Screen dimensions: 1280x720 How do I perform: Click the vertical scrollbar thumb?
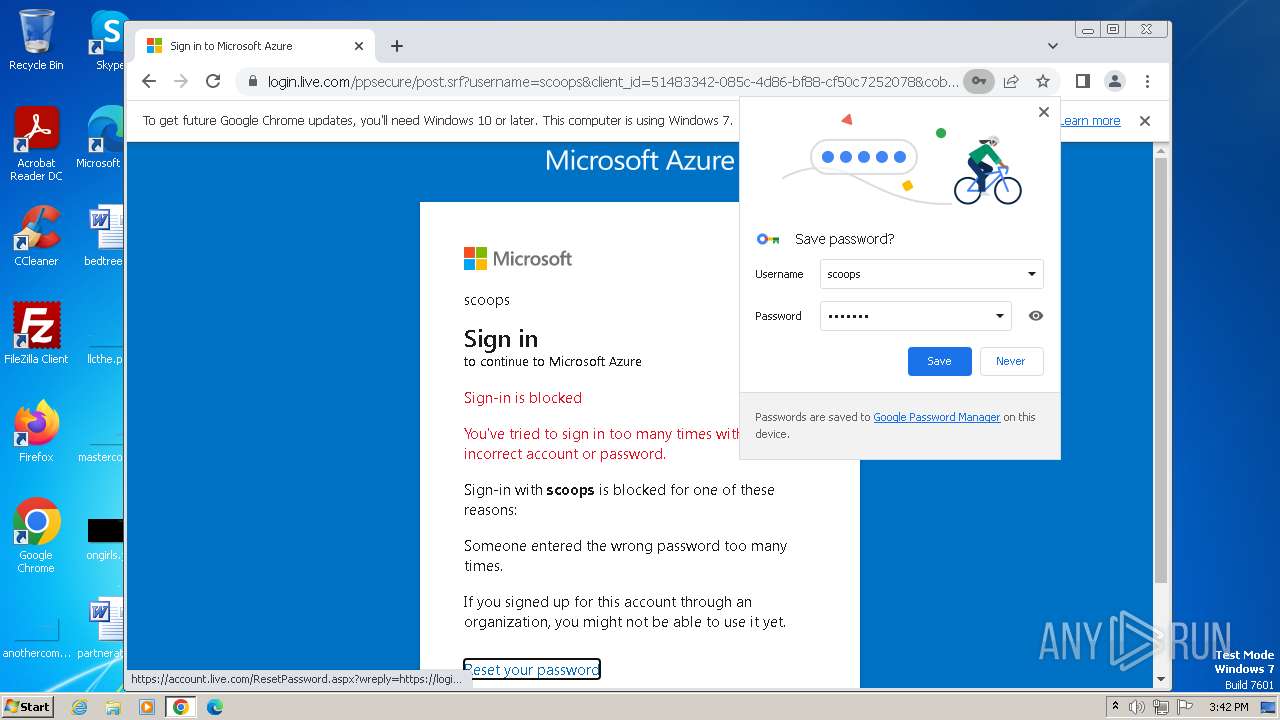(x=1160, y=370)
